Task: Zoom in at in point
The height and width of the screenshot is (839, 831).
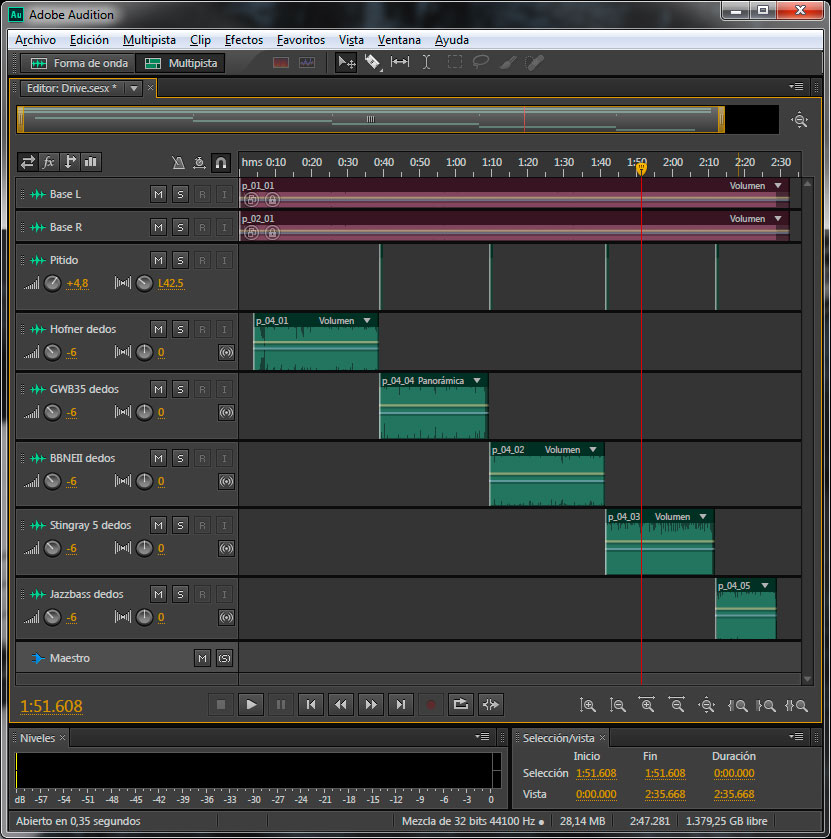Action: (737, 705)
